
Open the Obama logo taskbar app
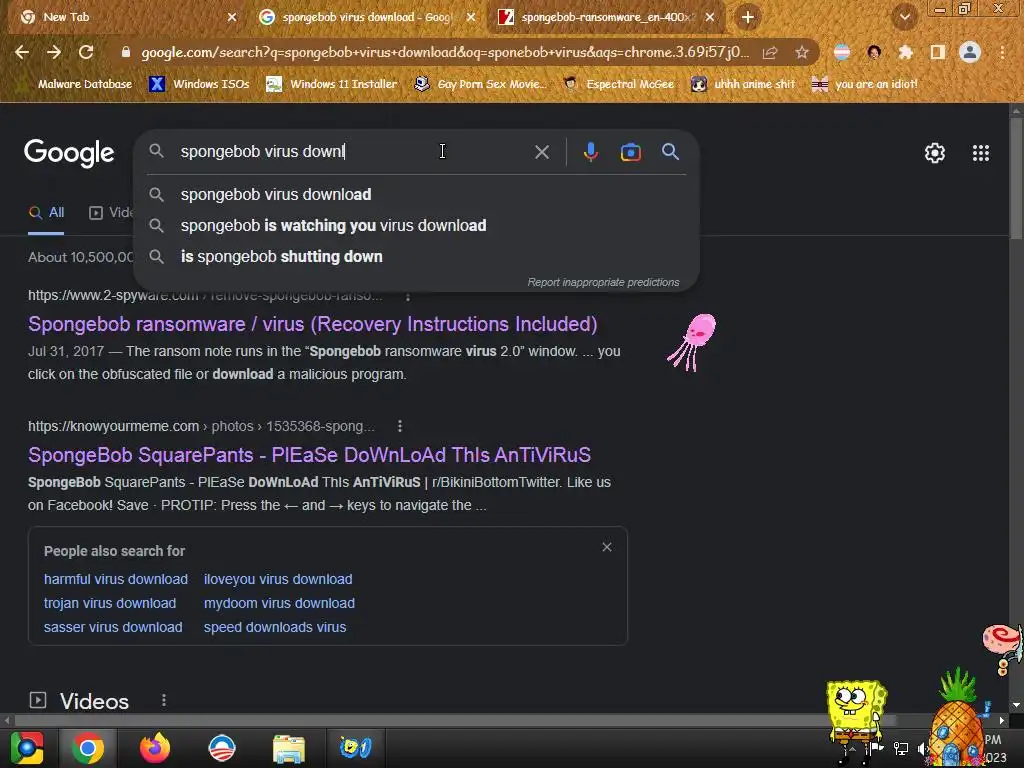(x=221, y=748)
